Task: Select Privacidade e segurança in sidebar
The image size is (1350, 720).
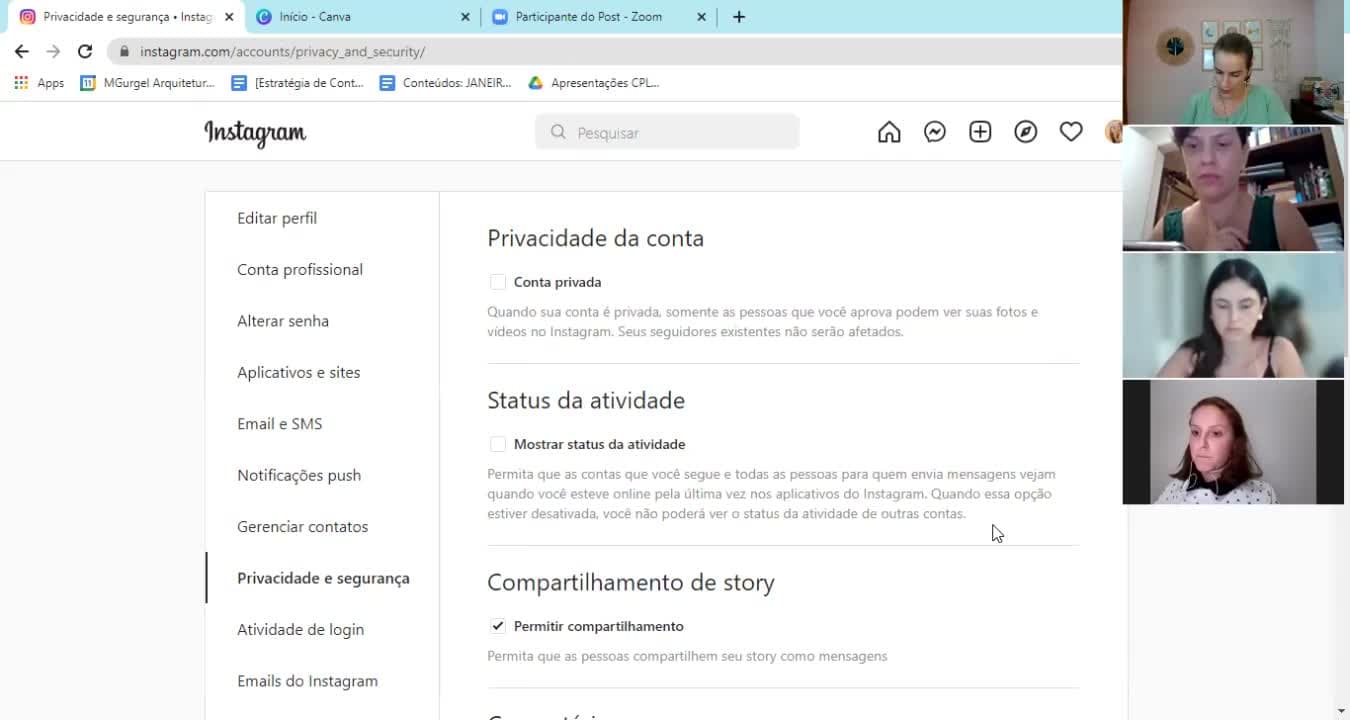Action: click(322, 578)
